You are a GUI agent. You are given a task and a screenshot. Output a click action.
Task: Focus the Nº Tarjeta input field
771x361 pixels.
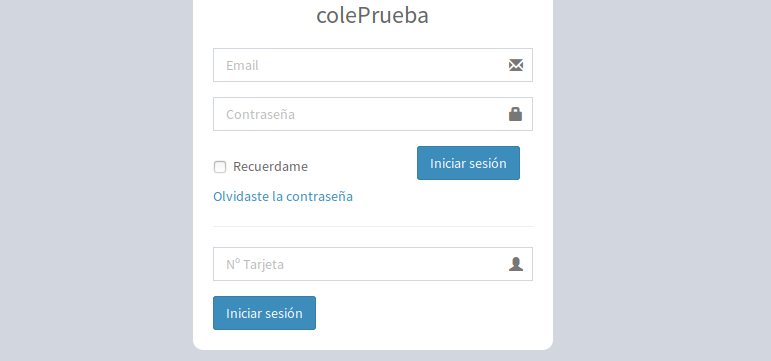tap(373, 264)
